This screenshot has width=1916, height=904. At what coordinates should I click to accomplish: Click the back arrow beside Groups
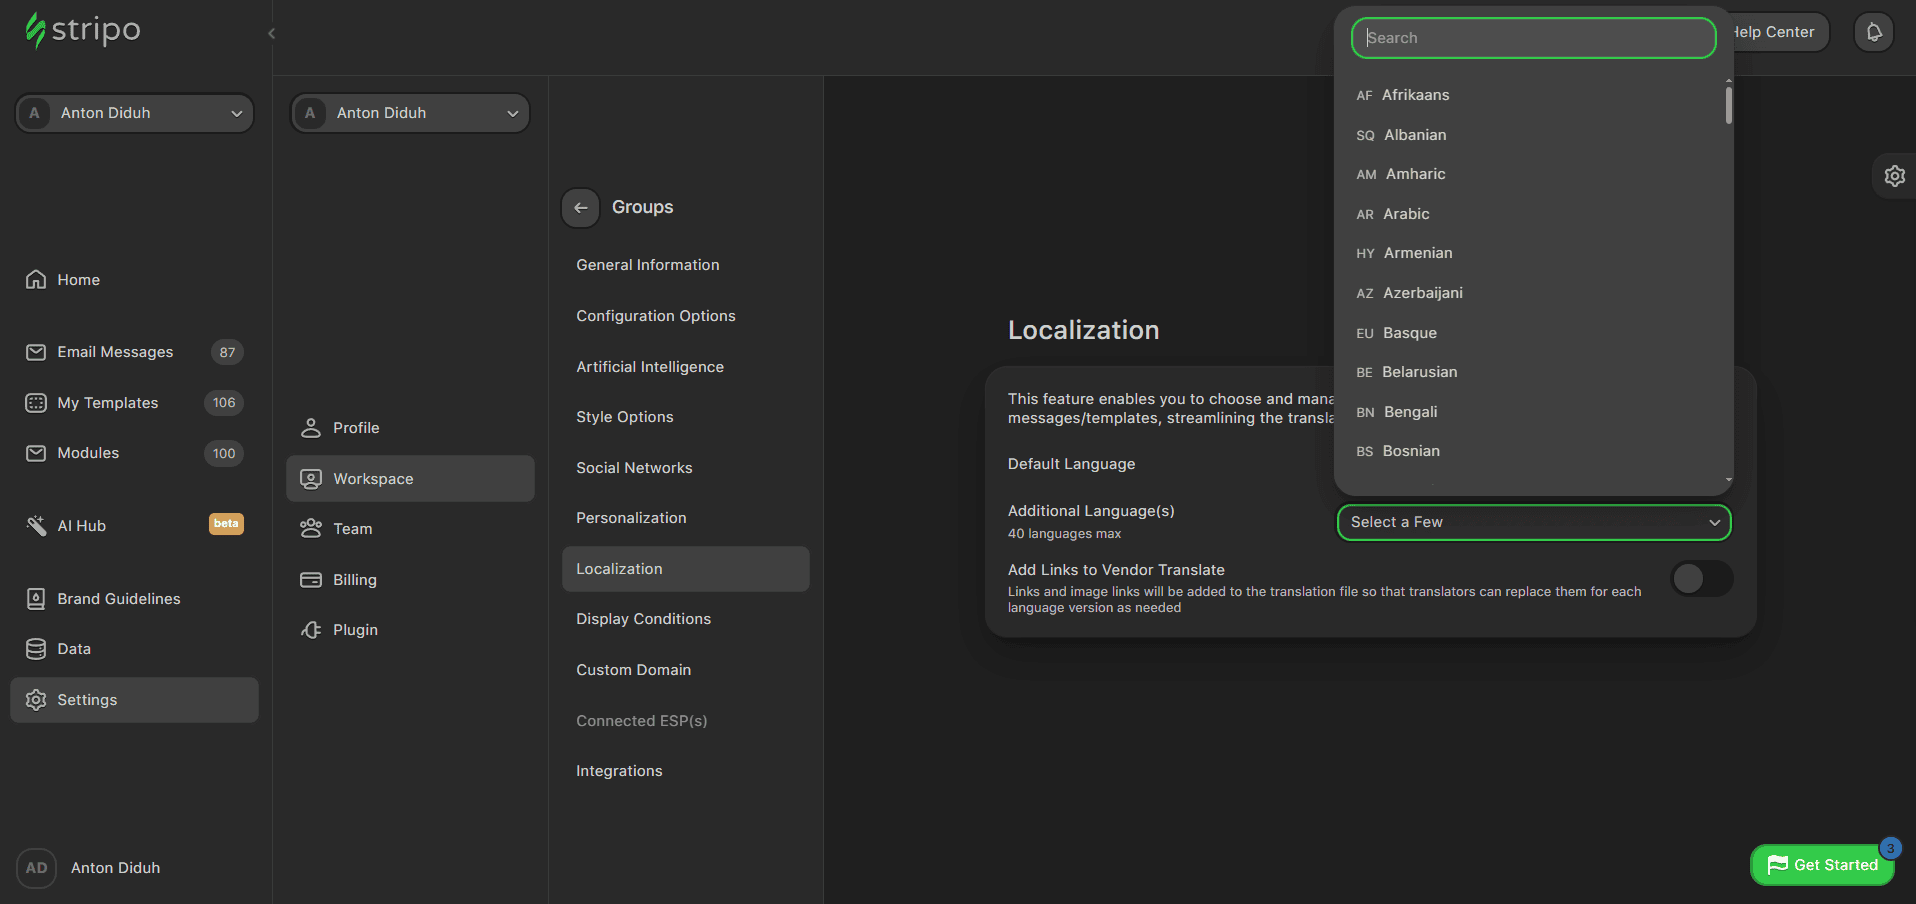581,207
